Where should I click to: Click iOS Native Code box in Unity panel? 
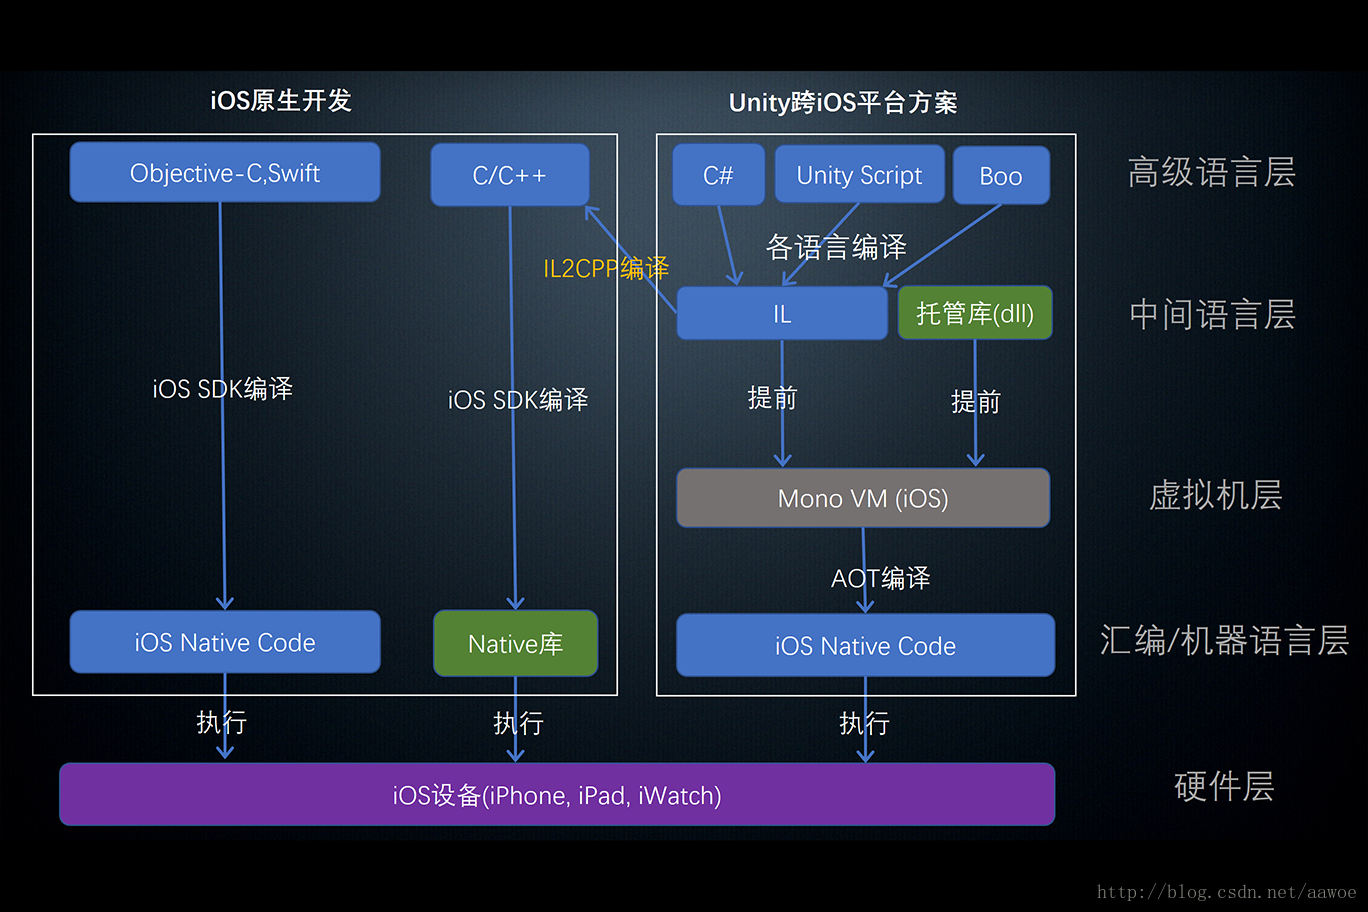click(865, 645)
